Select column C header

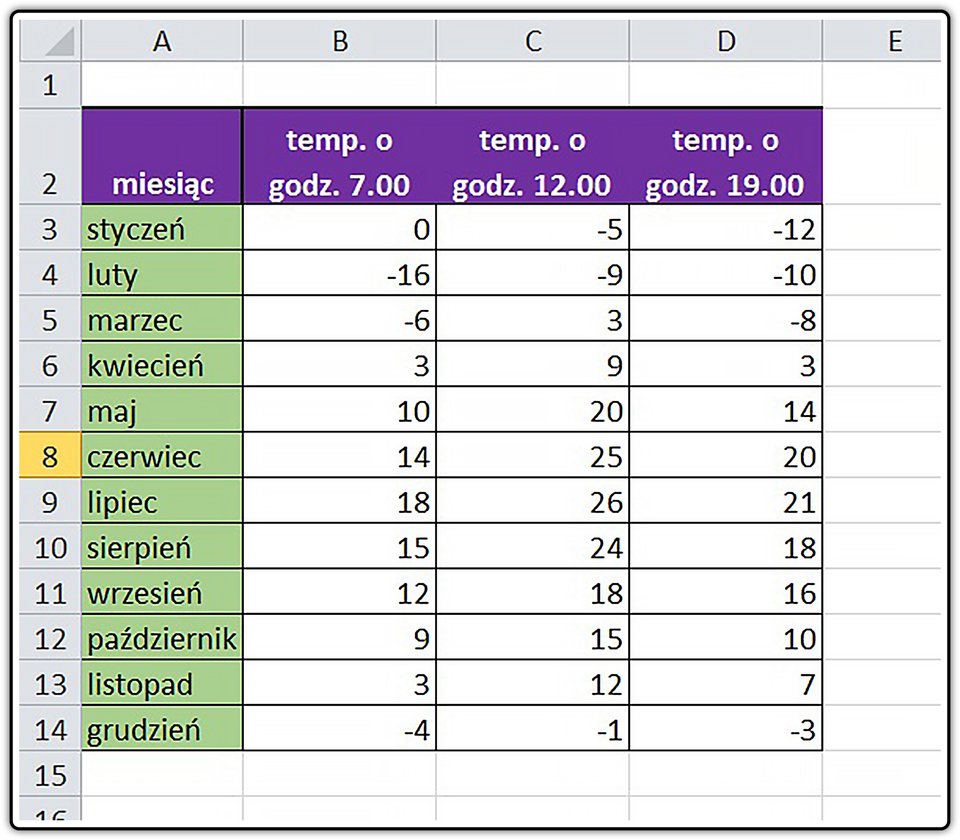pyautogui.click(x=533, y=40)
